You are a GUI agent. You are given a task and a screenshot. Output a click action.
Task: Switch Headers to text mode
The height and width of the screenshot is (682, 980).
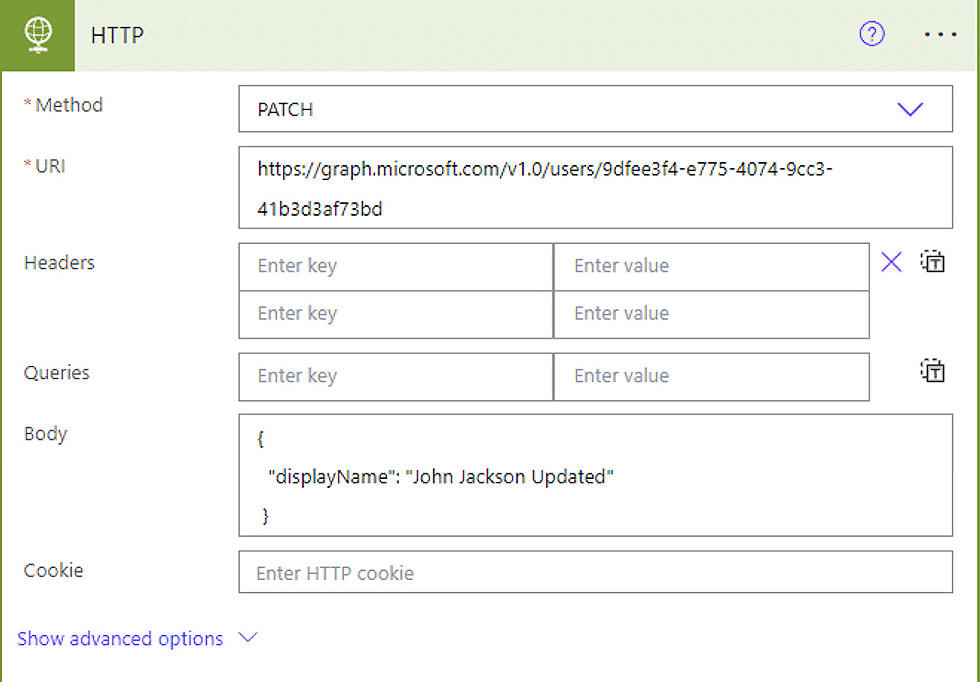pos(932,261)
